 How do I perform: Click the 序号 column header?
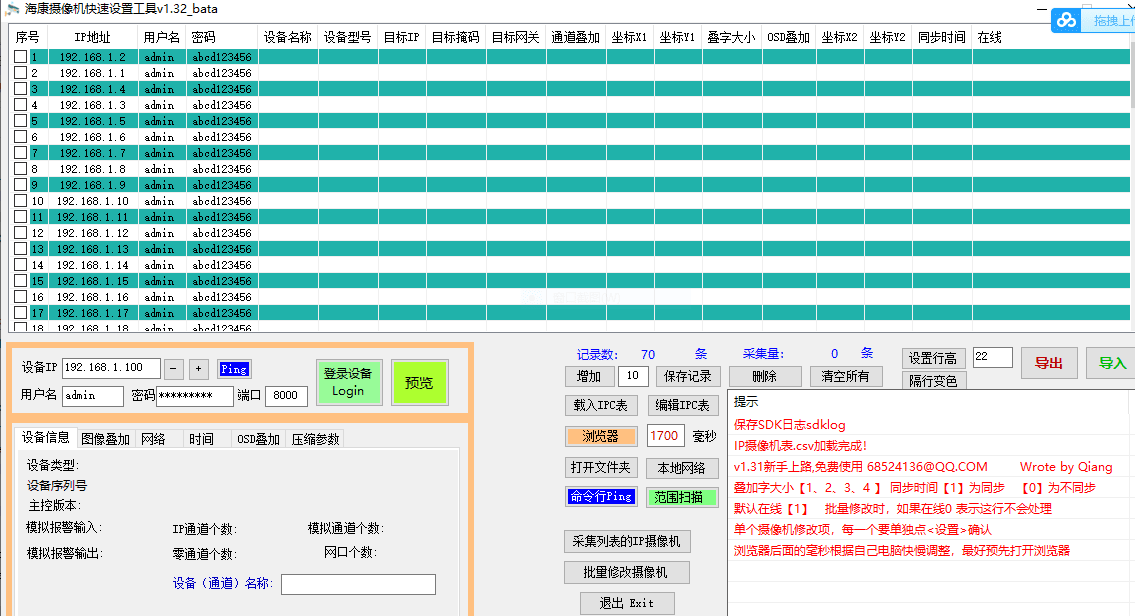coord(28,37)
